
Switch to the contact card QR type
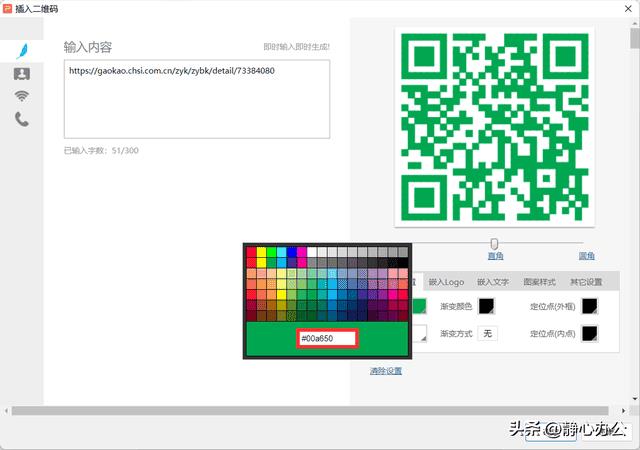(22, 74)
